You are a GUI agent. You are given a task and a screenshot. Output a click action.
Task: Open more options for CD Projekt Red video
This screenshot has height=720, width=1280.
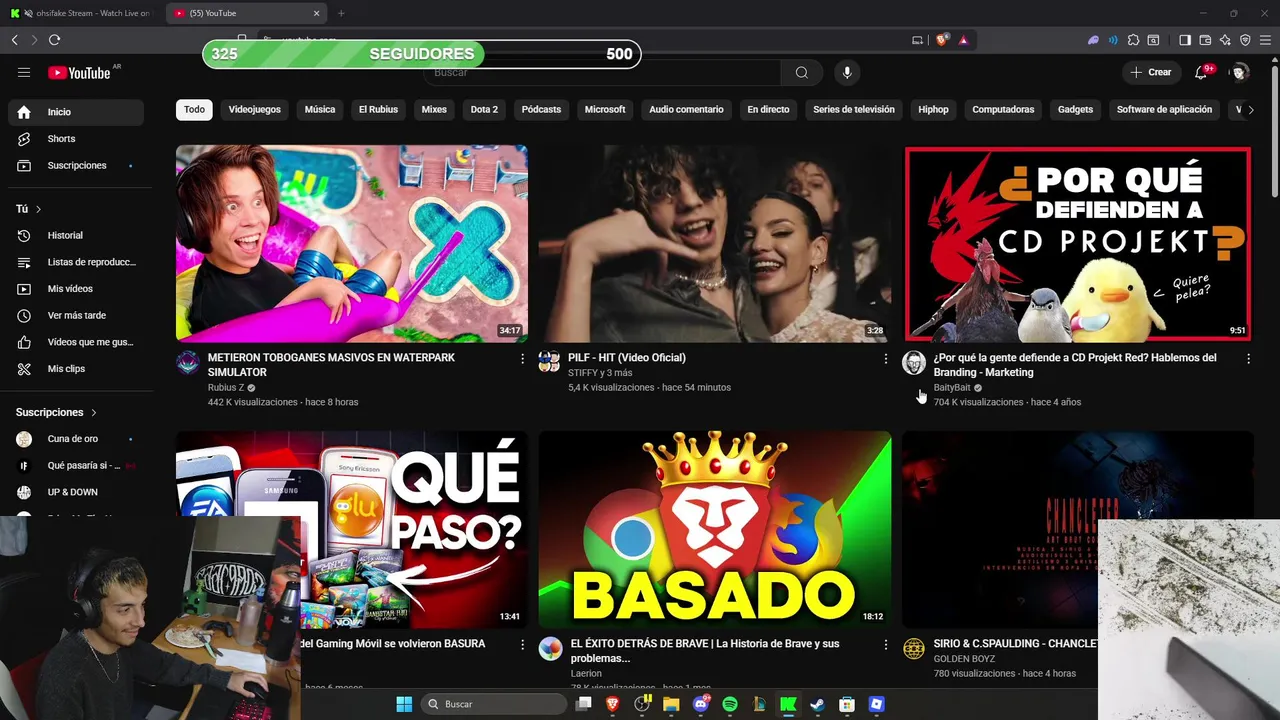[1248, 358]
